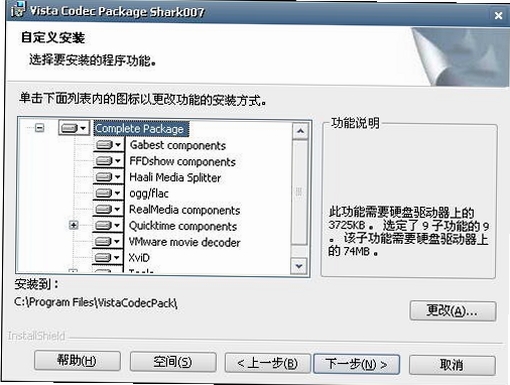Select the ogg/flac entry

[149, 193]
